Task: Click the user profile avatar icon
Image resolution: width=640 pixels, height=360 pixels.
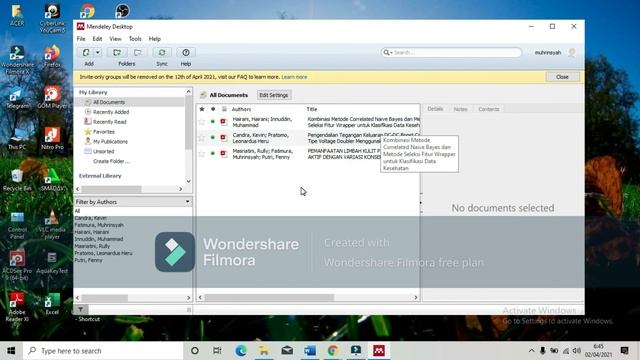Action: coord(572,52)
